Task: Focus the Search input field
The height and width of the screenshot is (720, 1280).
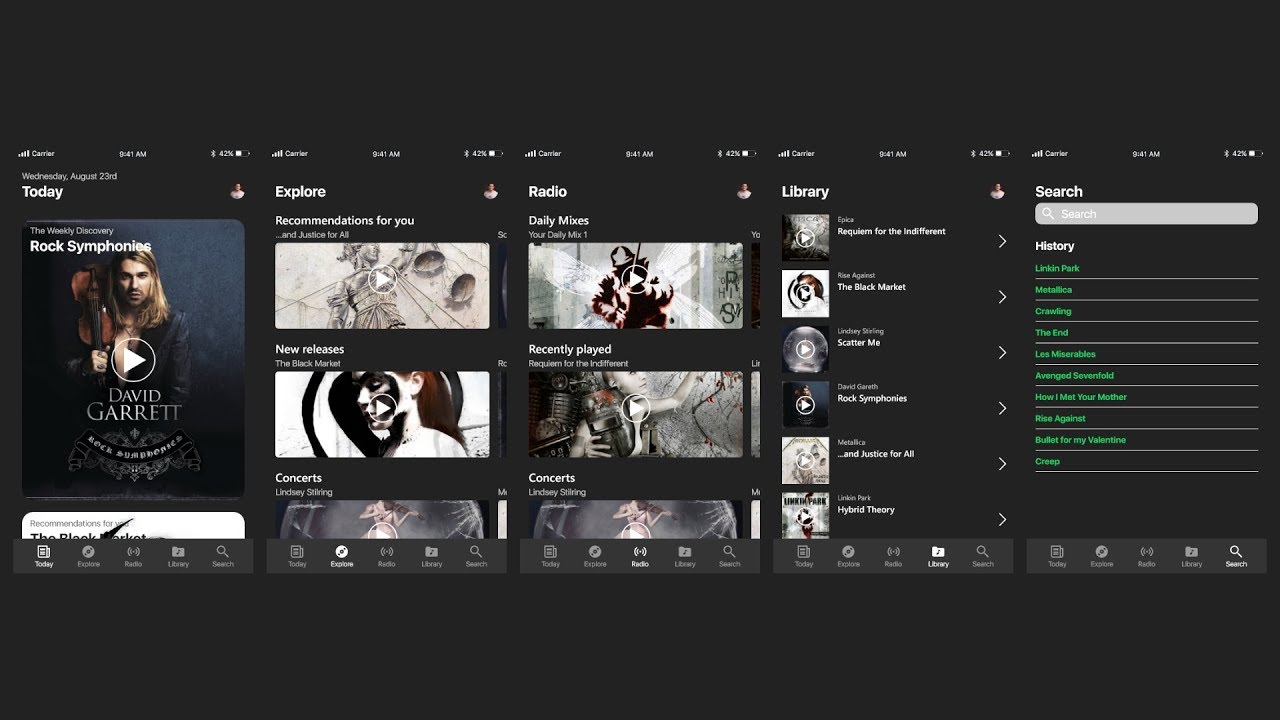Action: (1146, 214)
